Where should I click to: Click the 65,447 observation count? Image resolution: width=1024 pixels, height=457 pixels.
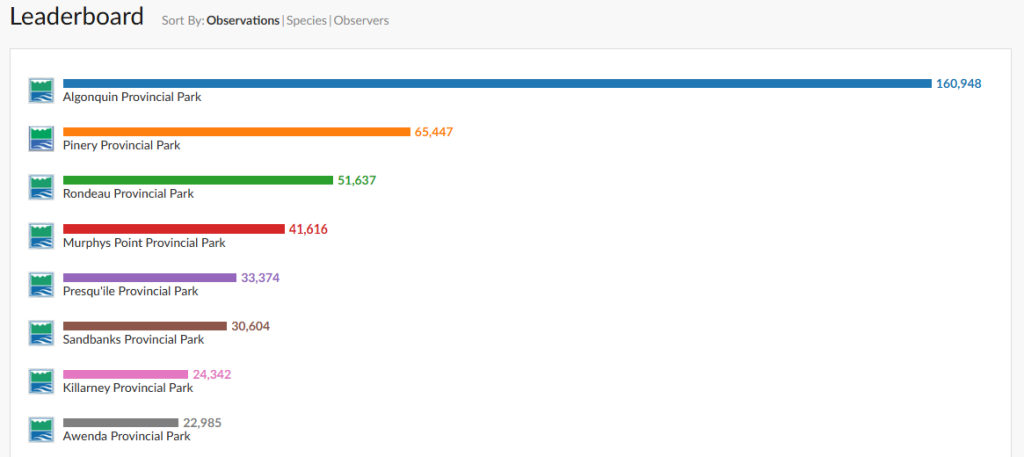click(434, 132)
